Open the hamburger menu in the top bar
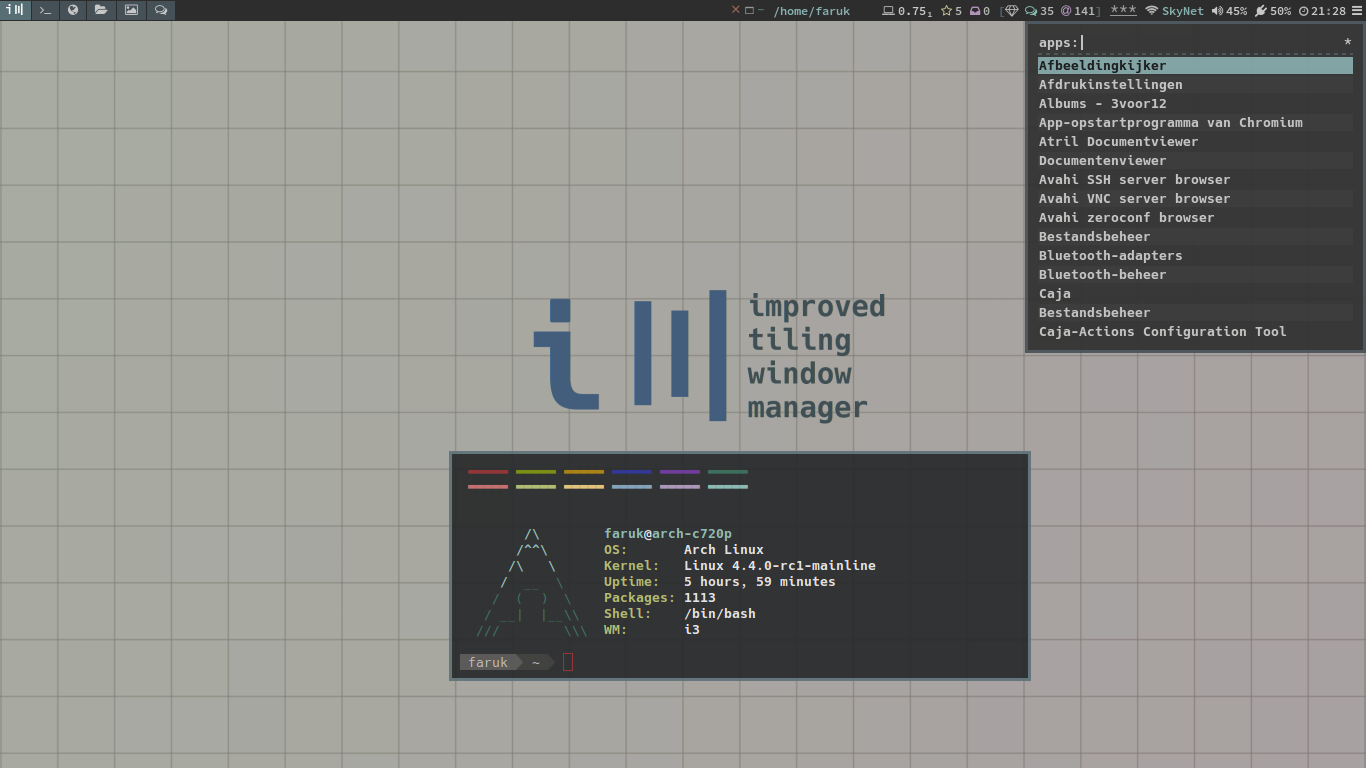Image resolution: width=1366 pixels, height=768 pixels. tap(1356, 10)
